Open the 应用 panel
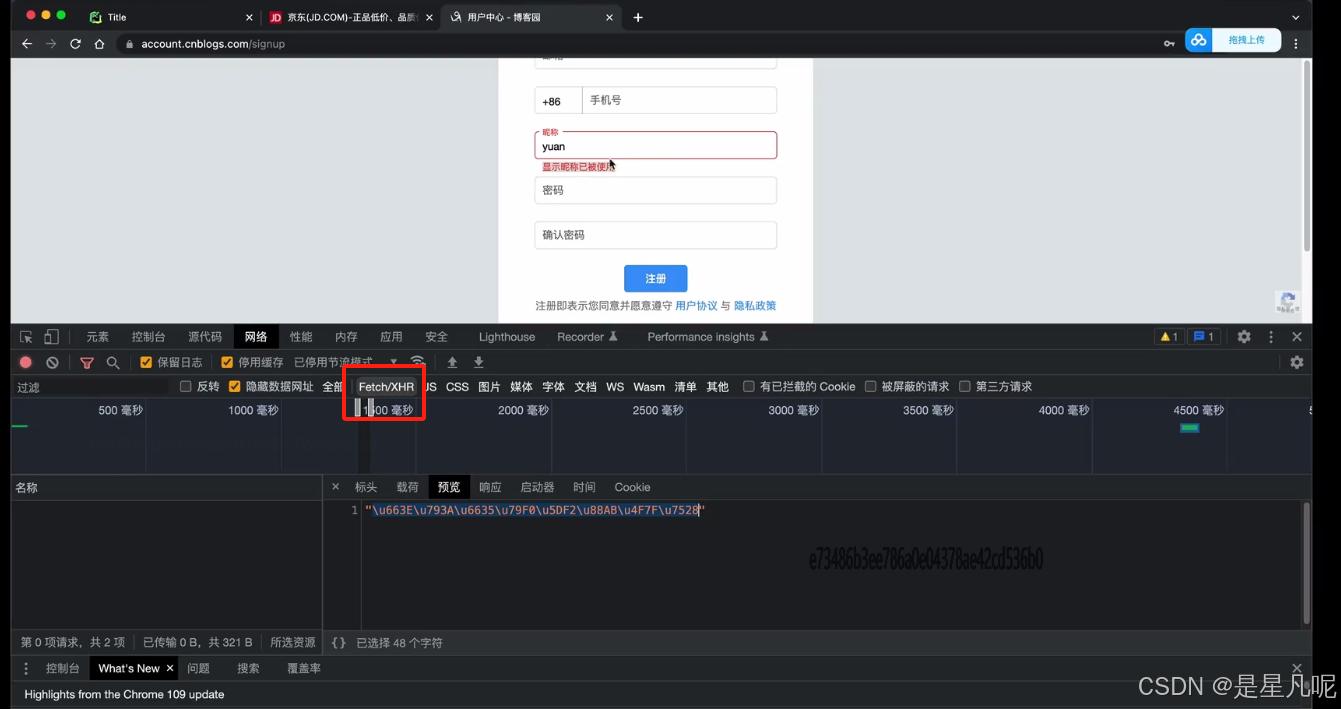 pyautogui.click(x=391, y=337)
